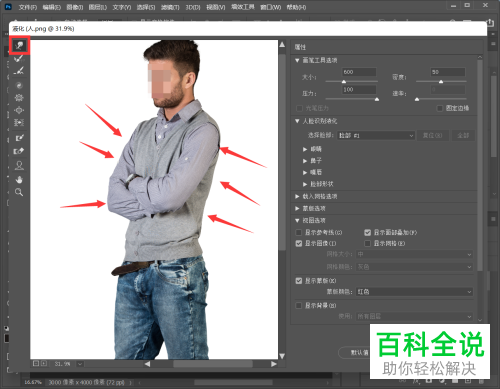
Task: Open the 窗口(W) menu
Action: (x=271, y=7)
